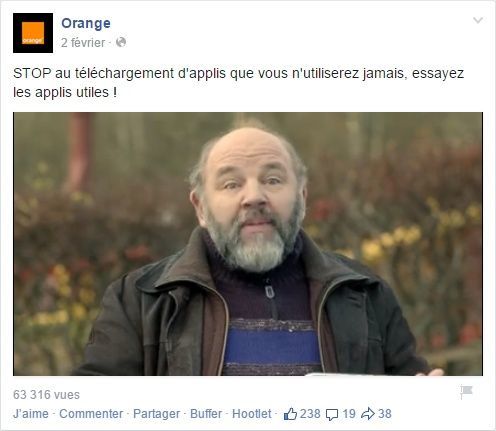The width and height of the screenshot is (496, 431).
Task: Click the thumbs-up likes icon
Action: pos(290,414)
